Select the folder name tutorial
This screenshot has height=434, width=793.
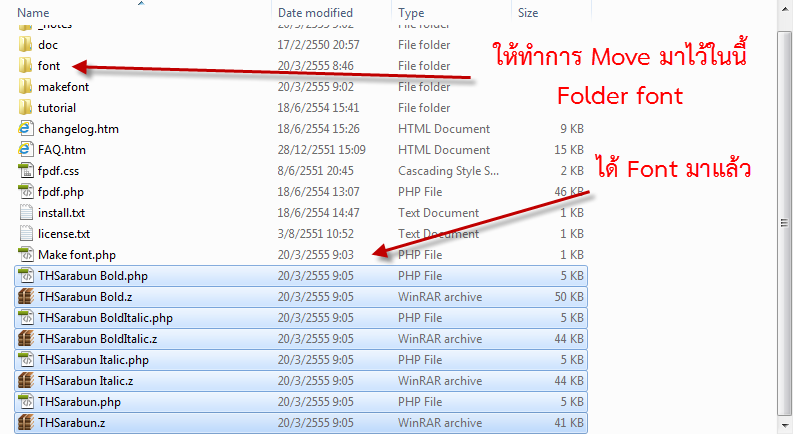[57, 108]
